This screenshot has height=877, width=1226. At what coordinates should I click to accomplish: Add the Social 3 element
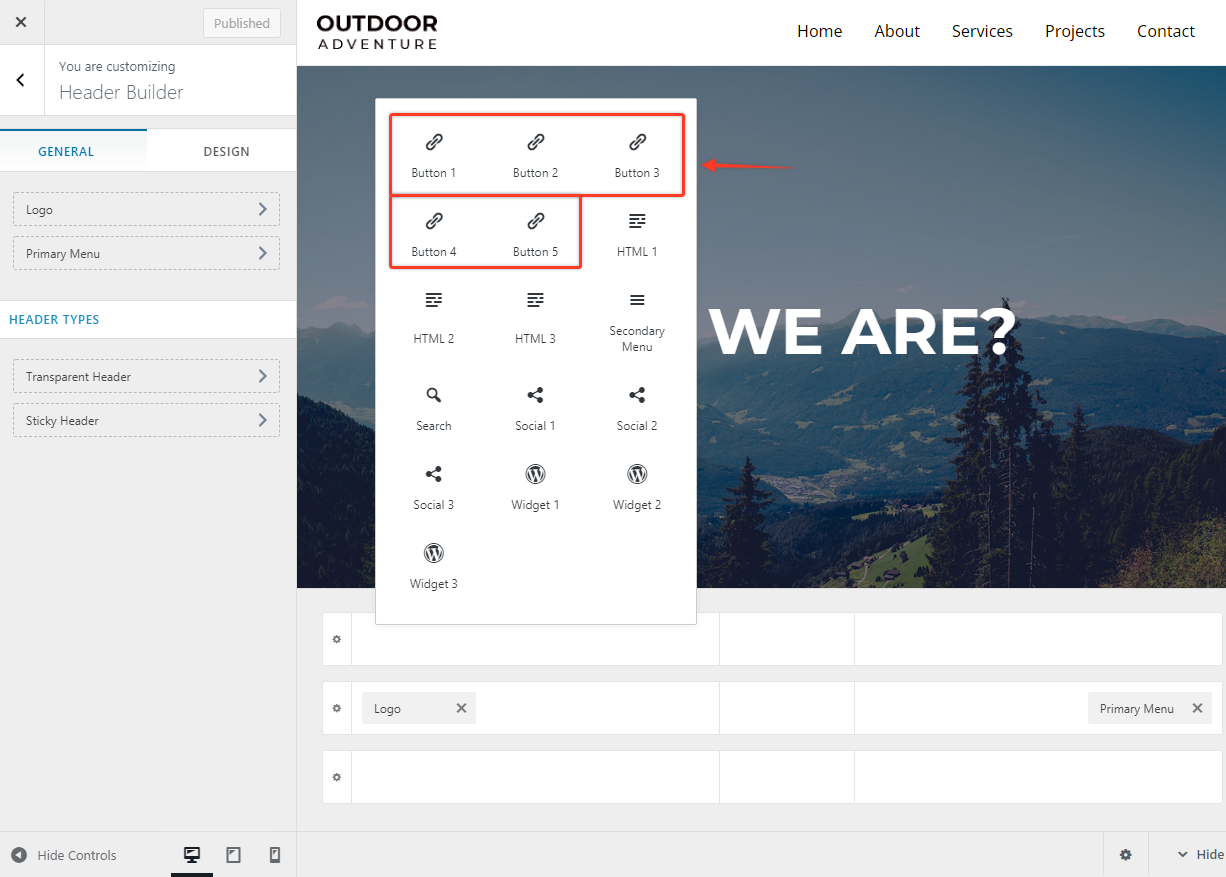click(433, 488)
